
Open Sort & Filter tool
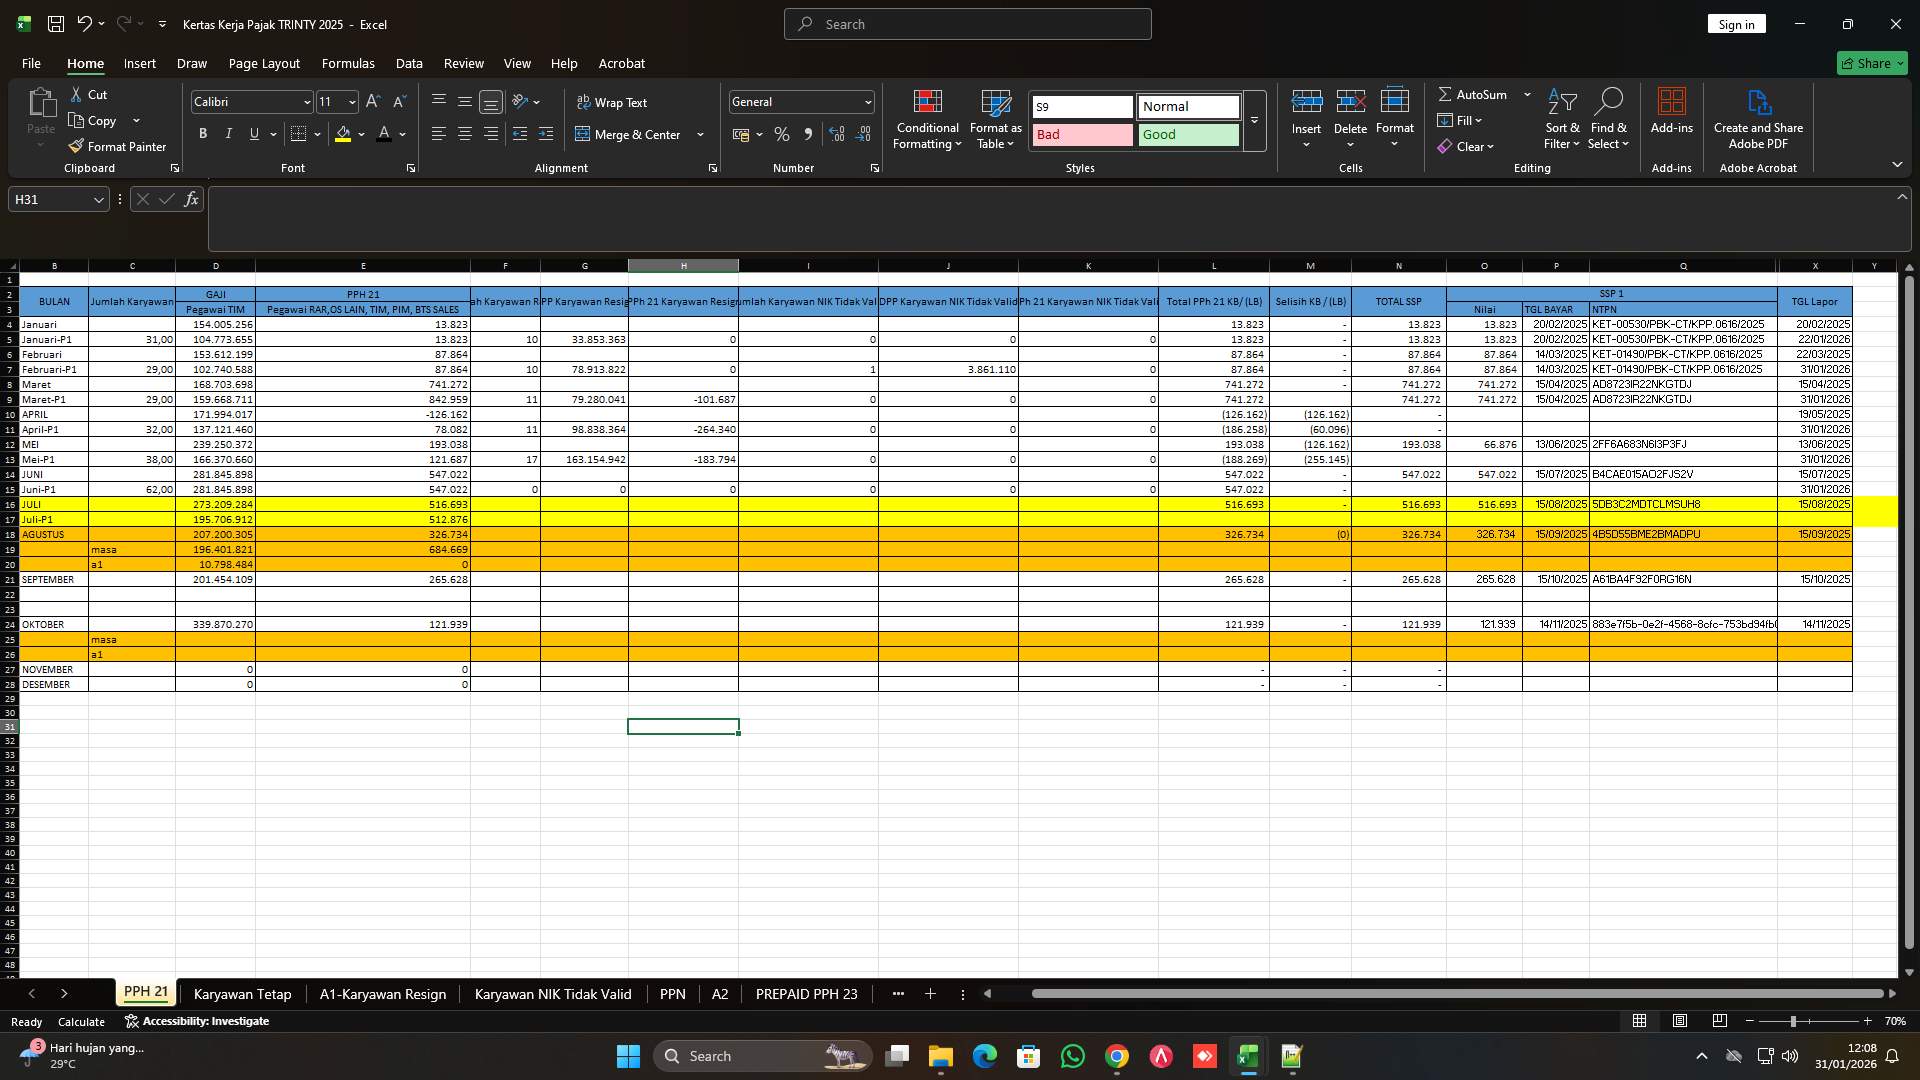click(x=1561, y=118)
